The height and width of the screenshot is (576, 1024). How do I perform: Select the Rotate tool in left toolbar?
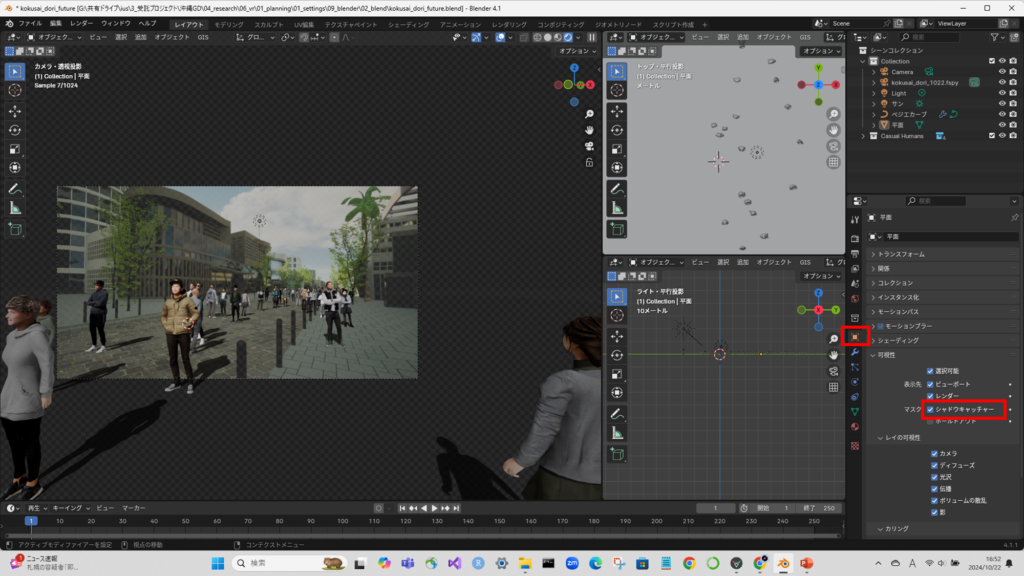(15, 130)
